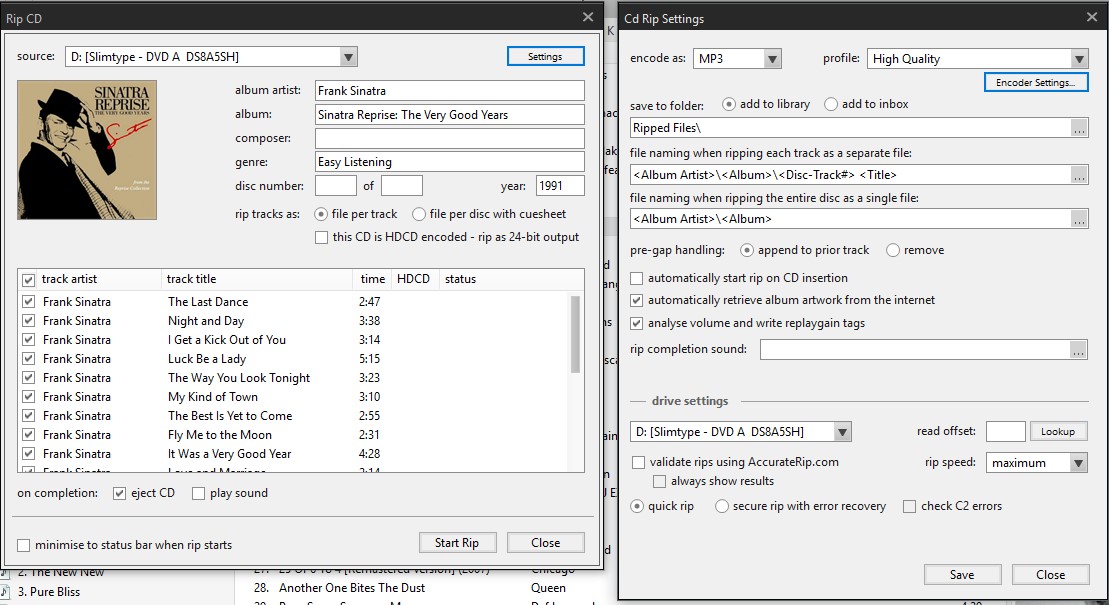1109x605 pixels.
Task: Uncheck eject CD on completion
Action: click(x=120, y=493)
